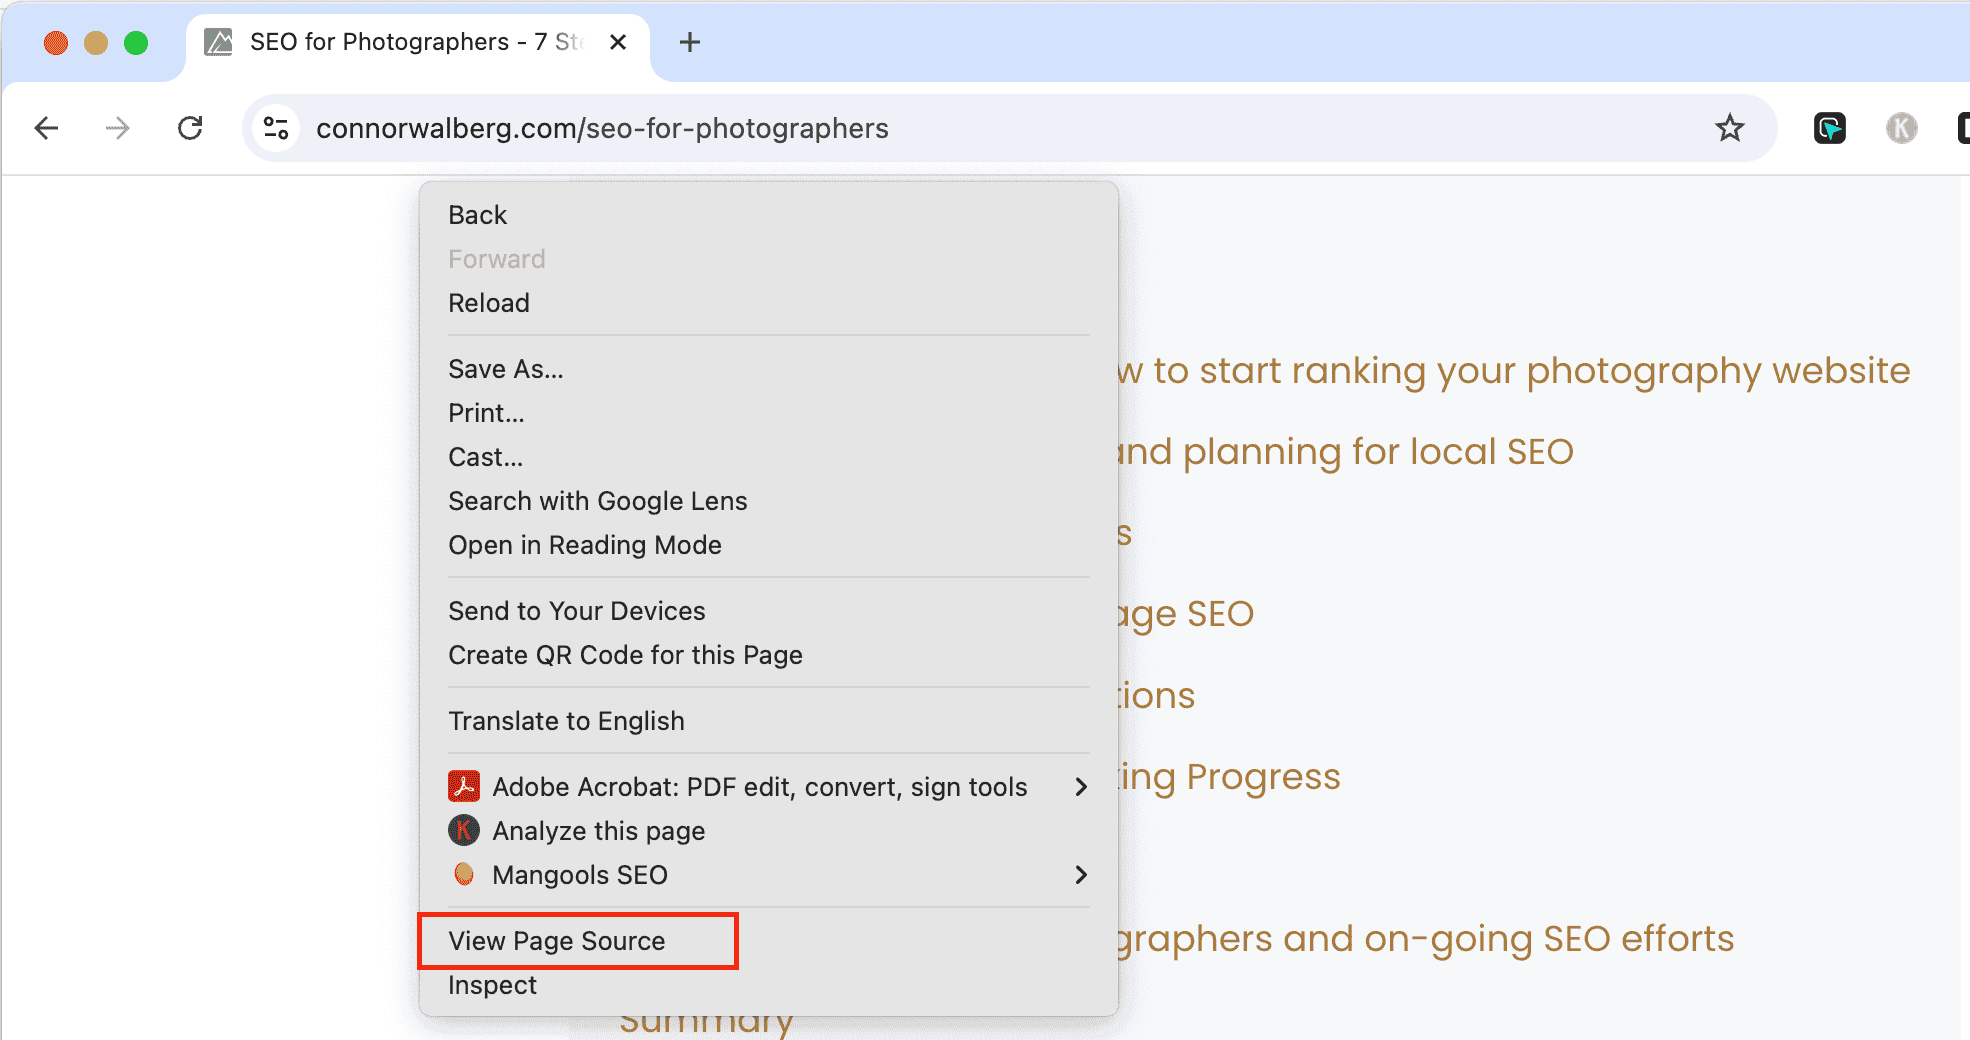
Task: Select Open in Reading Mode option
Action: click(x=585, y=544)
